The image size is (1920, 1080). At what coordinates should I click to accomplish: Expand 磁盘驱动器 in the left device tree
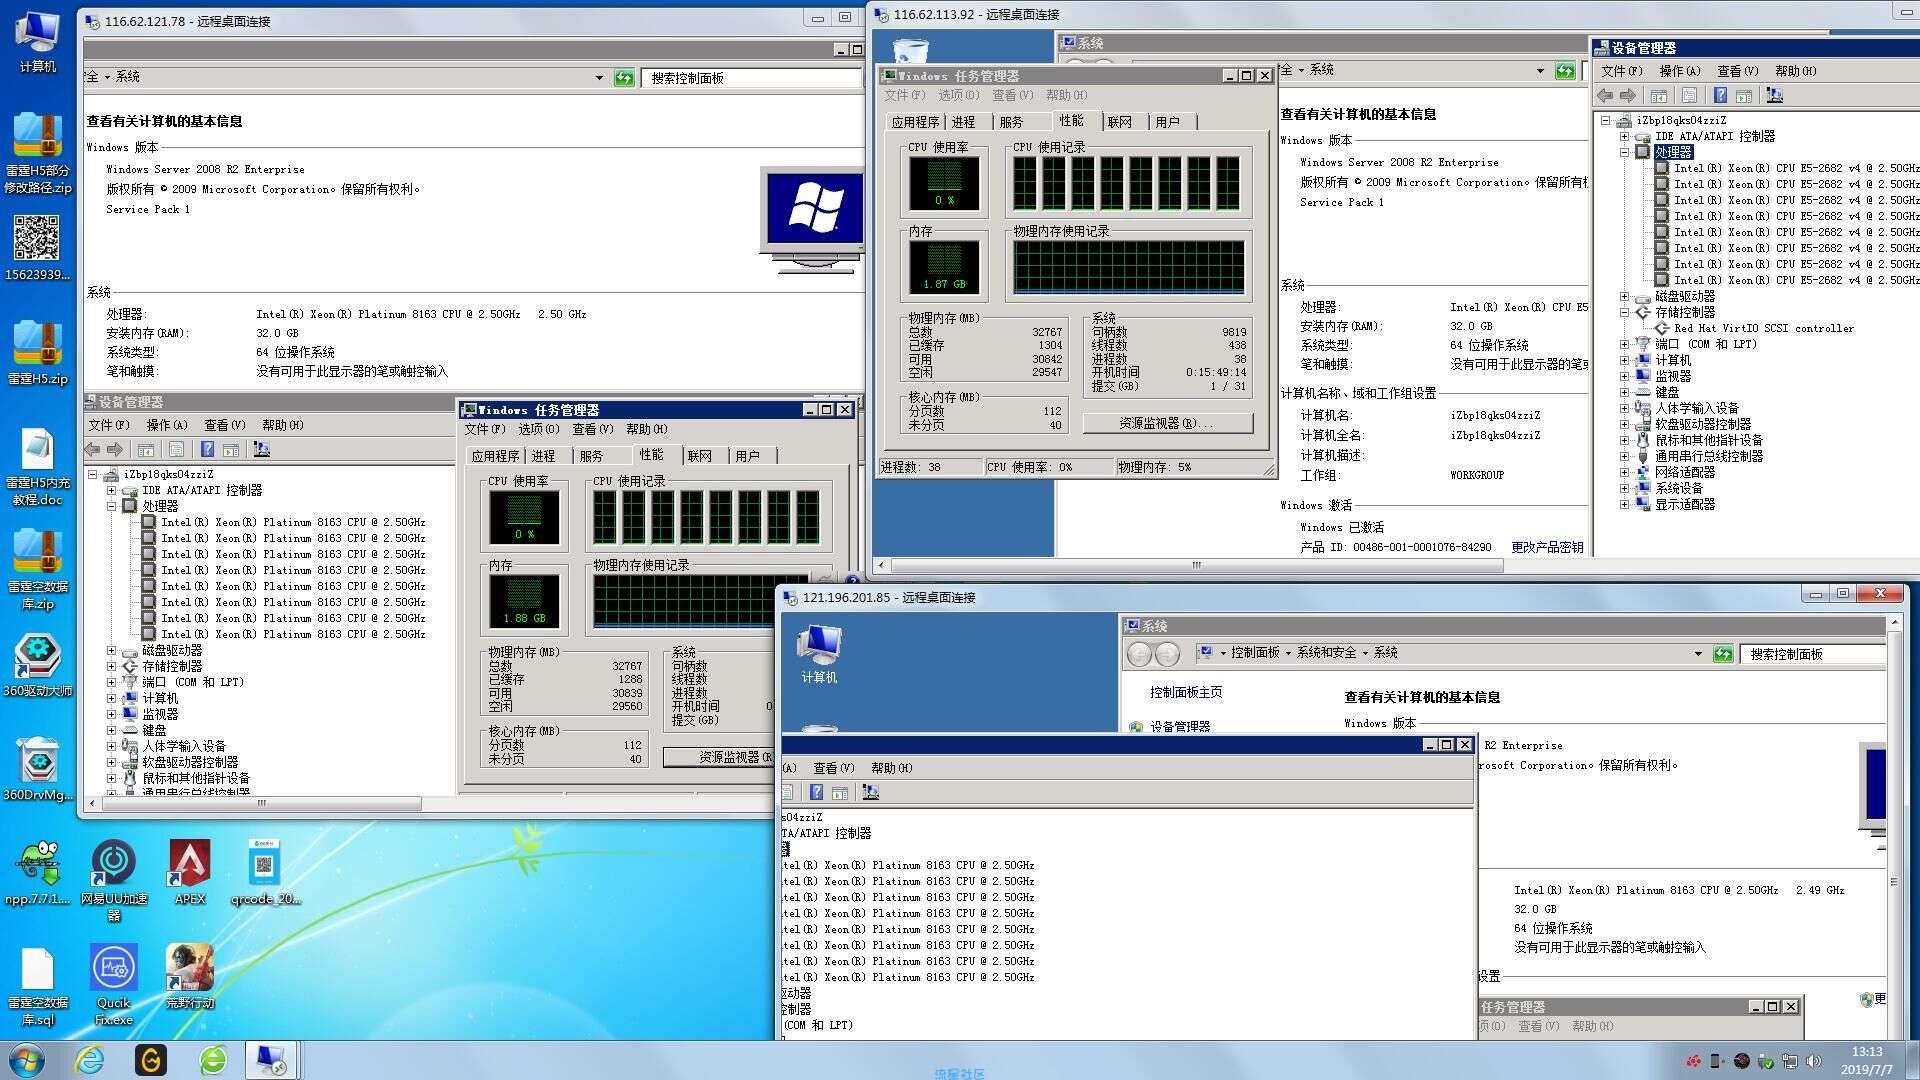(x=112, y=650)
